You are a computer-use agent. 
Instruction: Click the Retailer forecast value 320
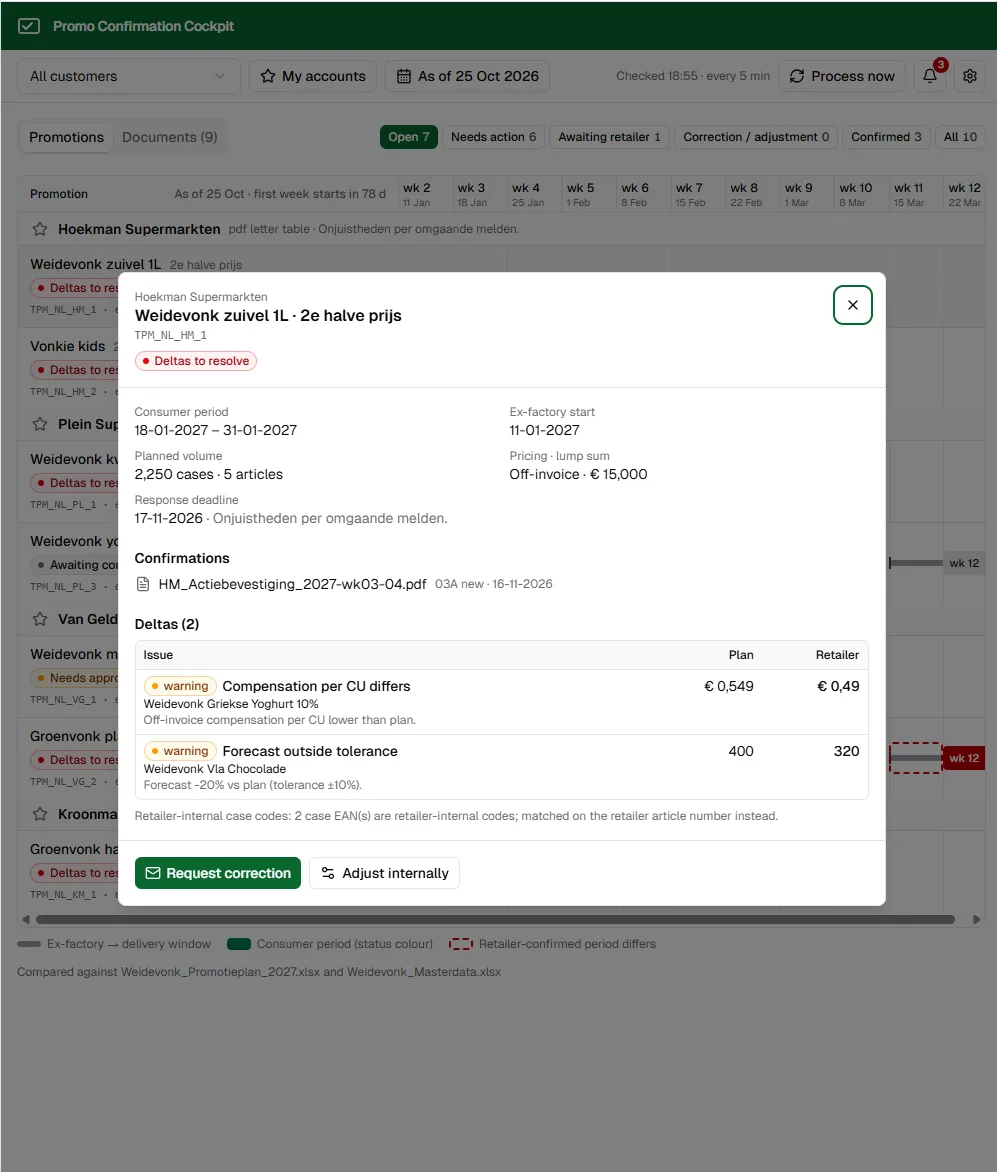(846, 751)
